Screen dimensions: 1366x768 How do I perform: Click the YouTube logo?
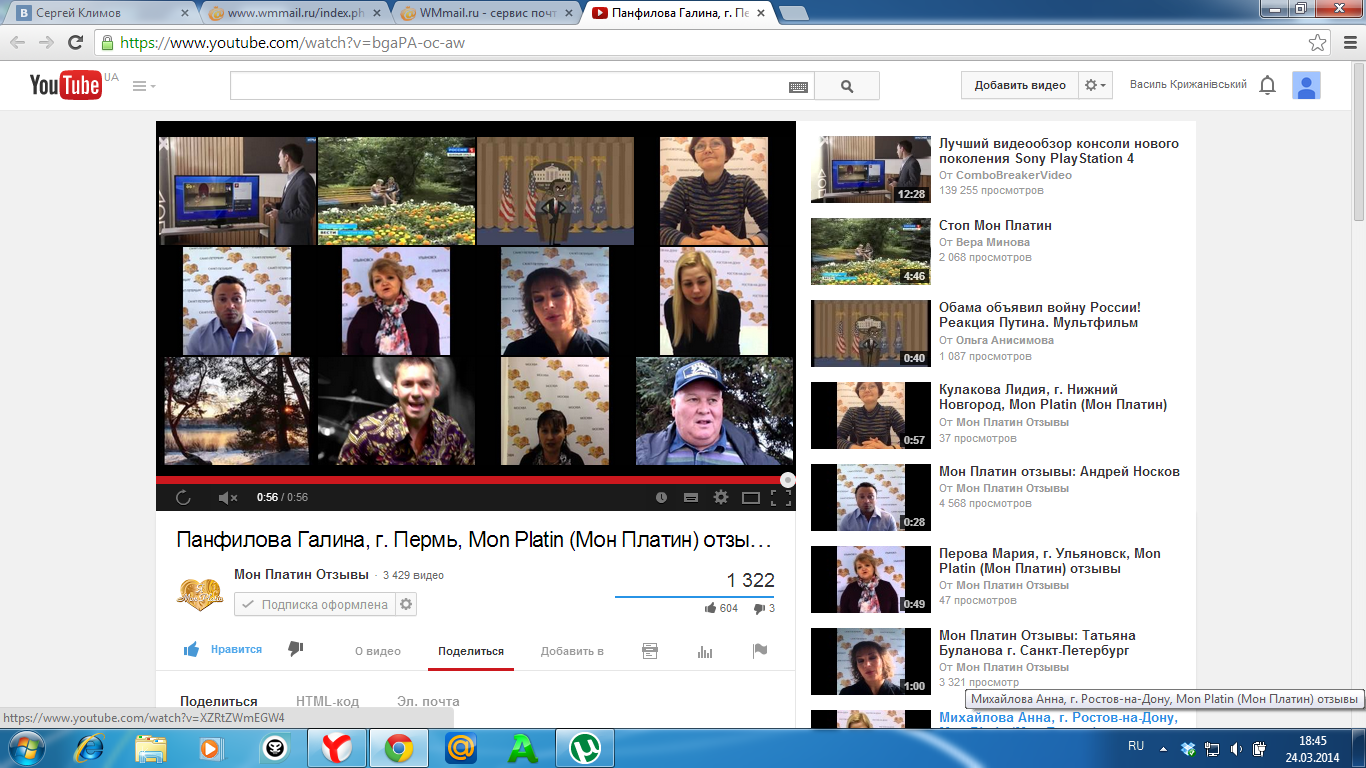pyautogui.click(x=65, y=86)
